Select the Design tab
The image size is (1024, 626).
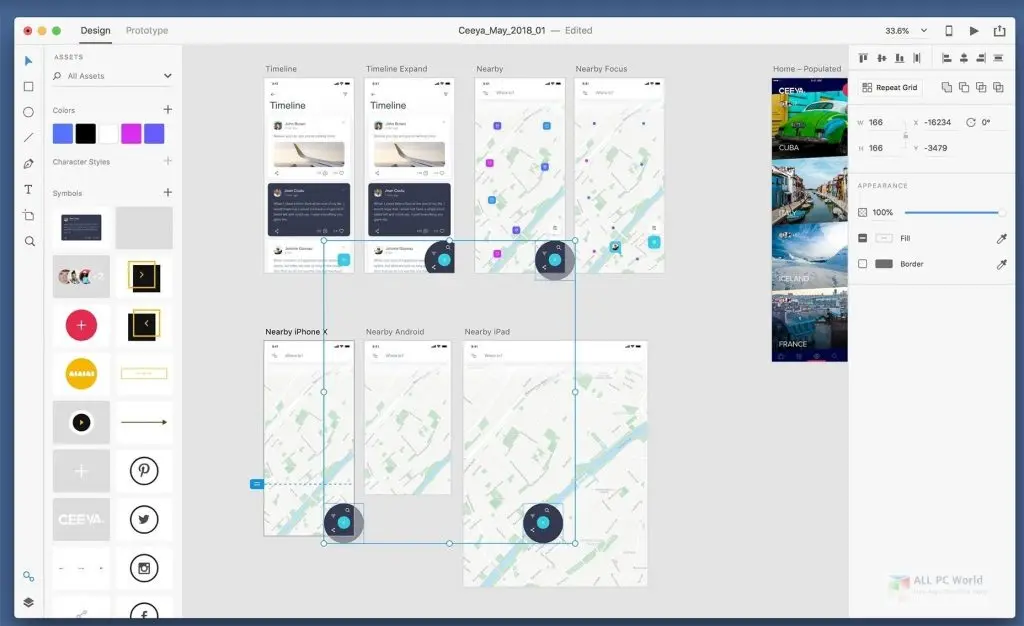coord(95,30)
